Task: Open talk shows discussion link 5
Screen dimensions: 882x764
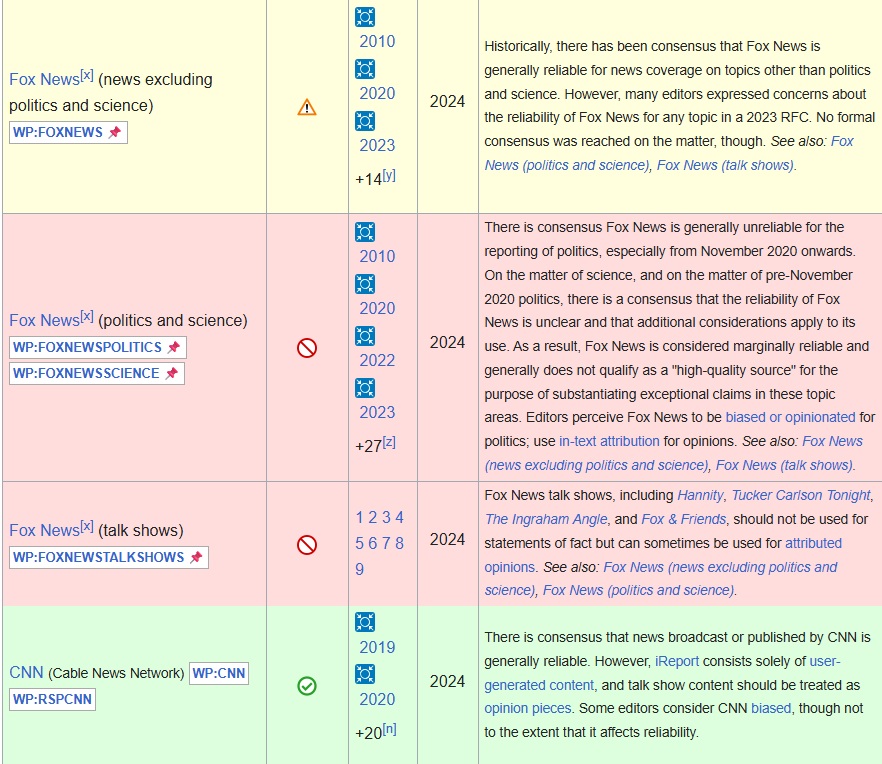Action: 359,543
